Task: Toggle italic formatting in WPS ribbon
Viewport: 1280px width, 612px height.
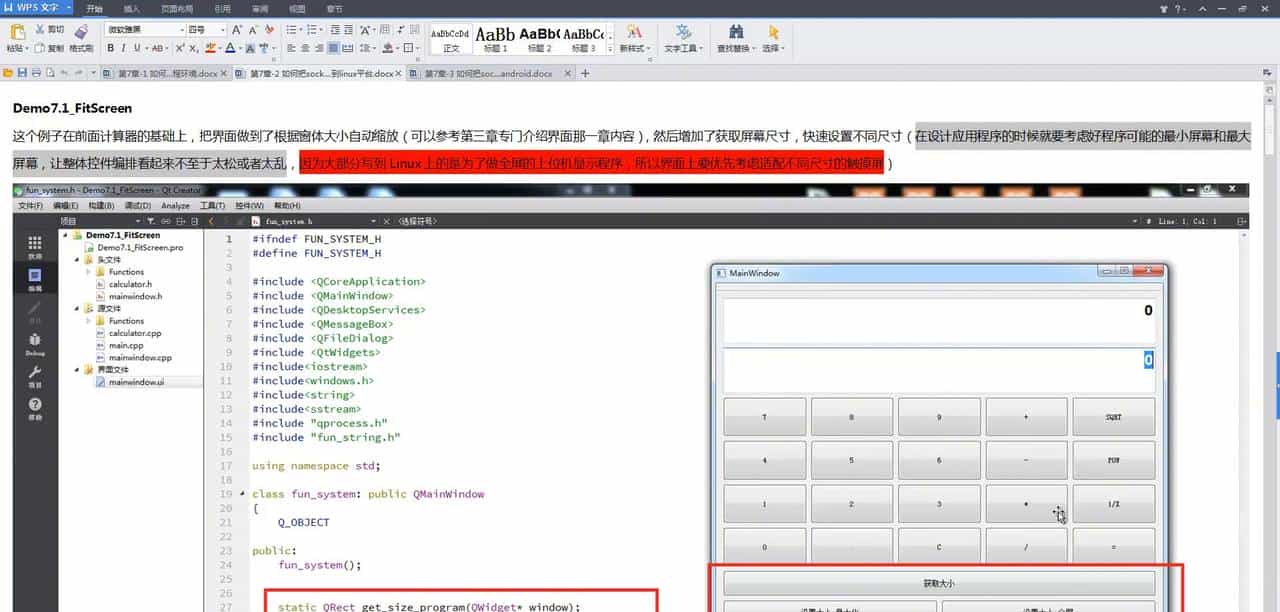Action: coord(123,48)
